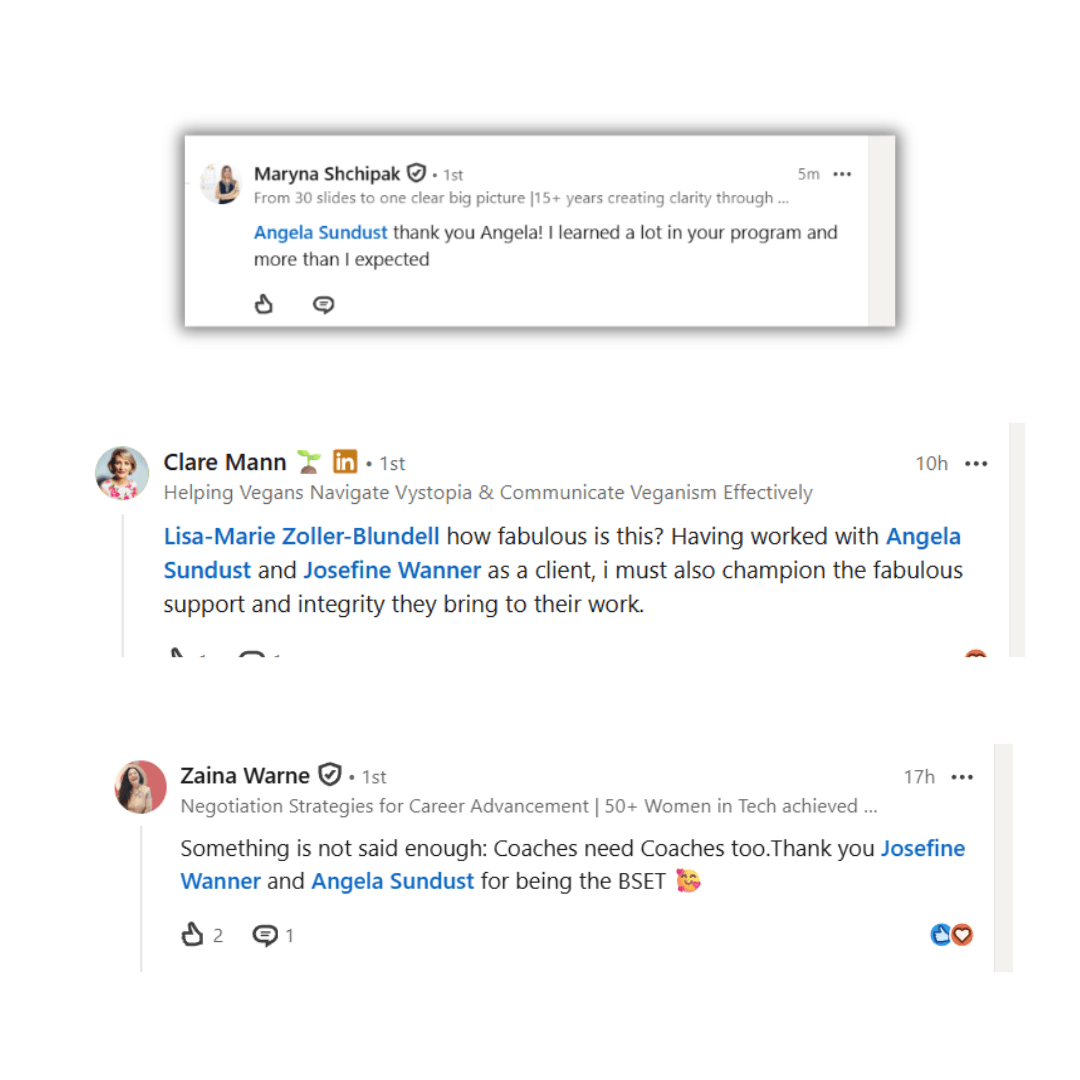Reply to Zaina Warne's comment
This screenshot has height=1080, width=1080.
point(264,935)
